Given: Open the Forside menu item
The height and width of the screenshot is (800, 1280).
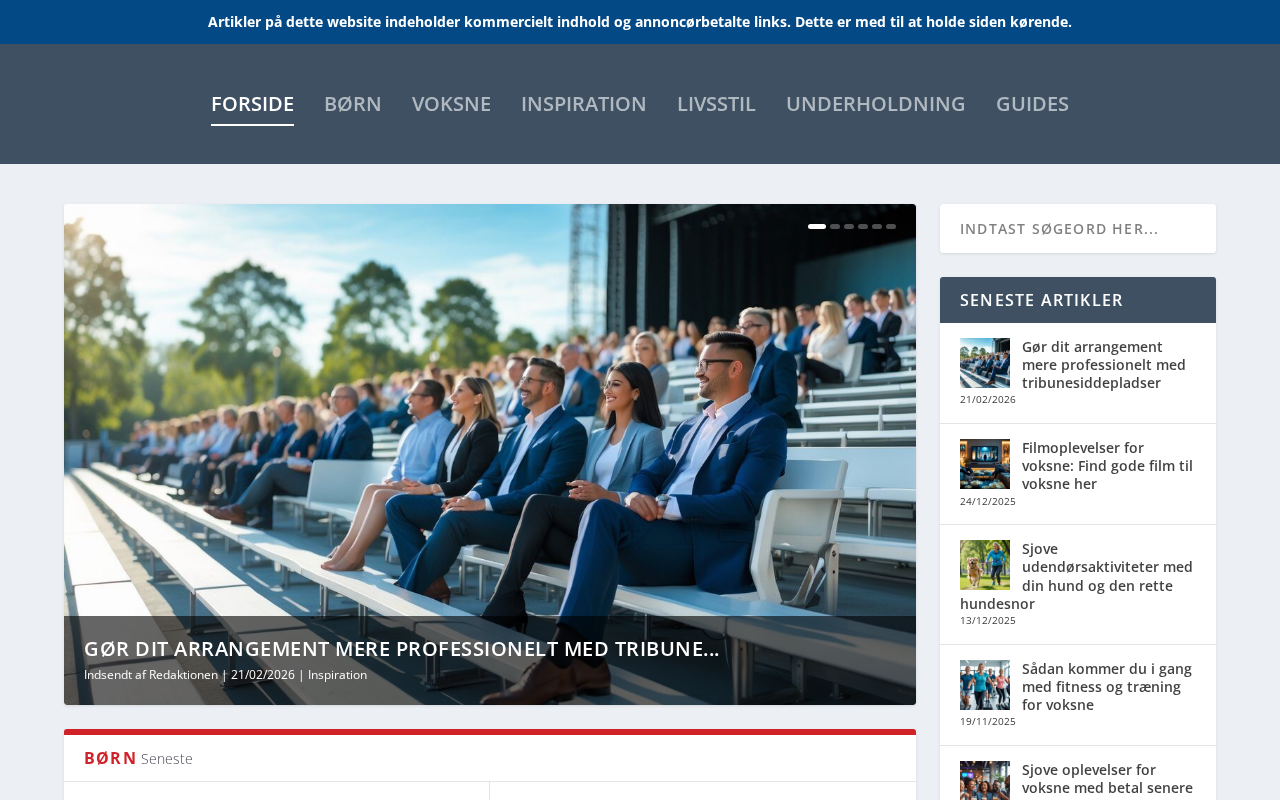Looking at the screenshot, I should tap(252, 104).
